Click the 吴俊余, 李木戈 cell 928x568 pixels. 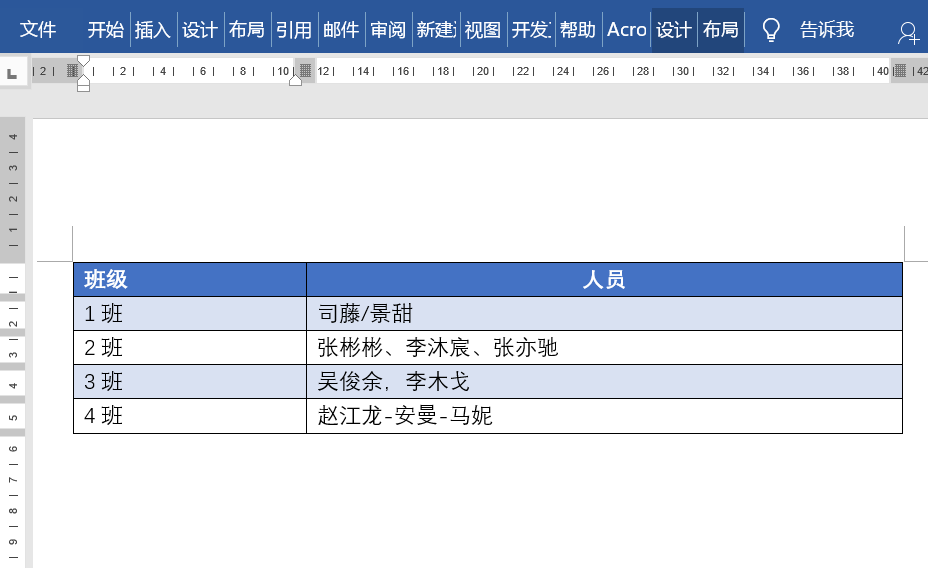[604, 382]
